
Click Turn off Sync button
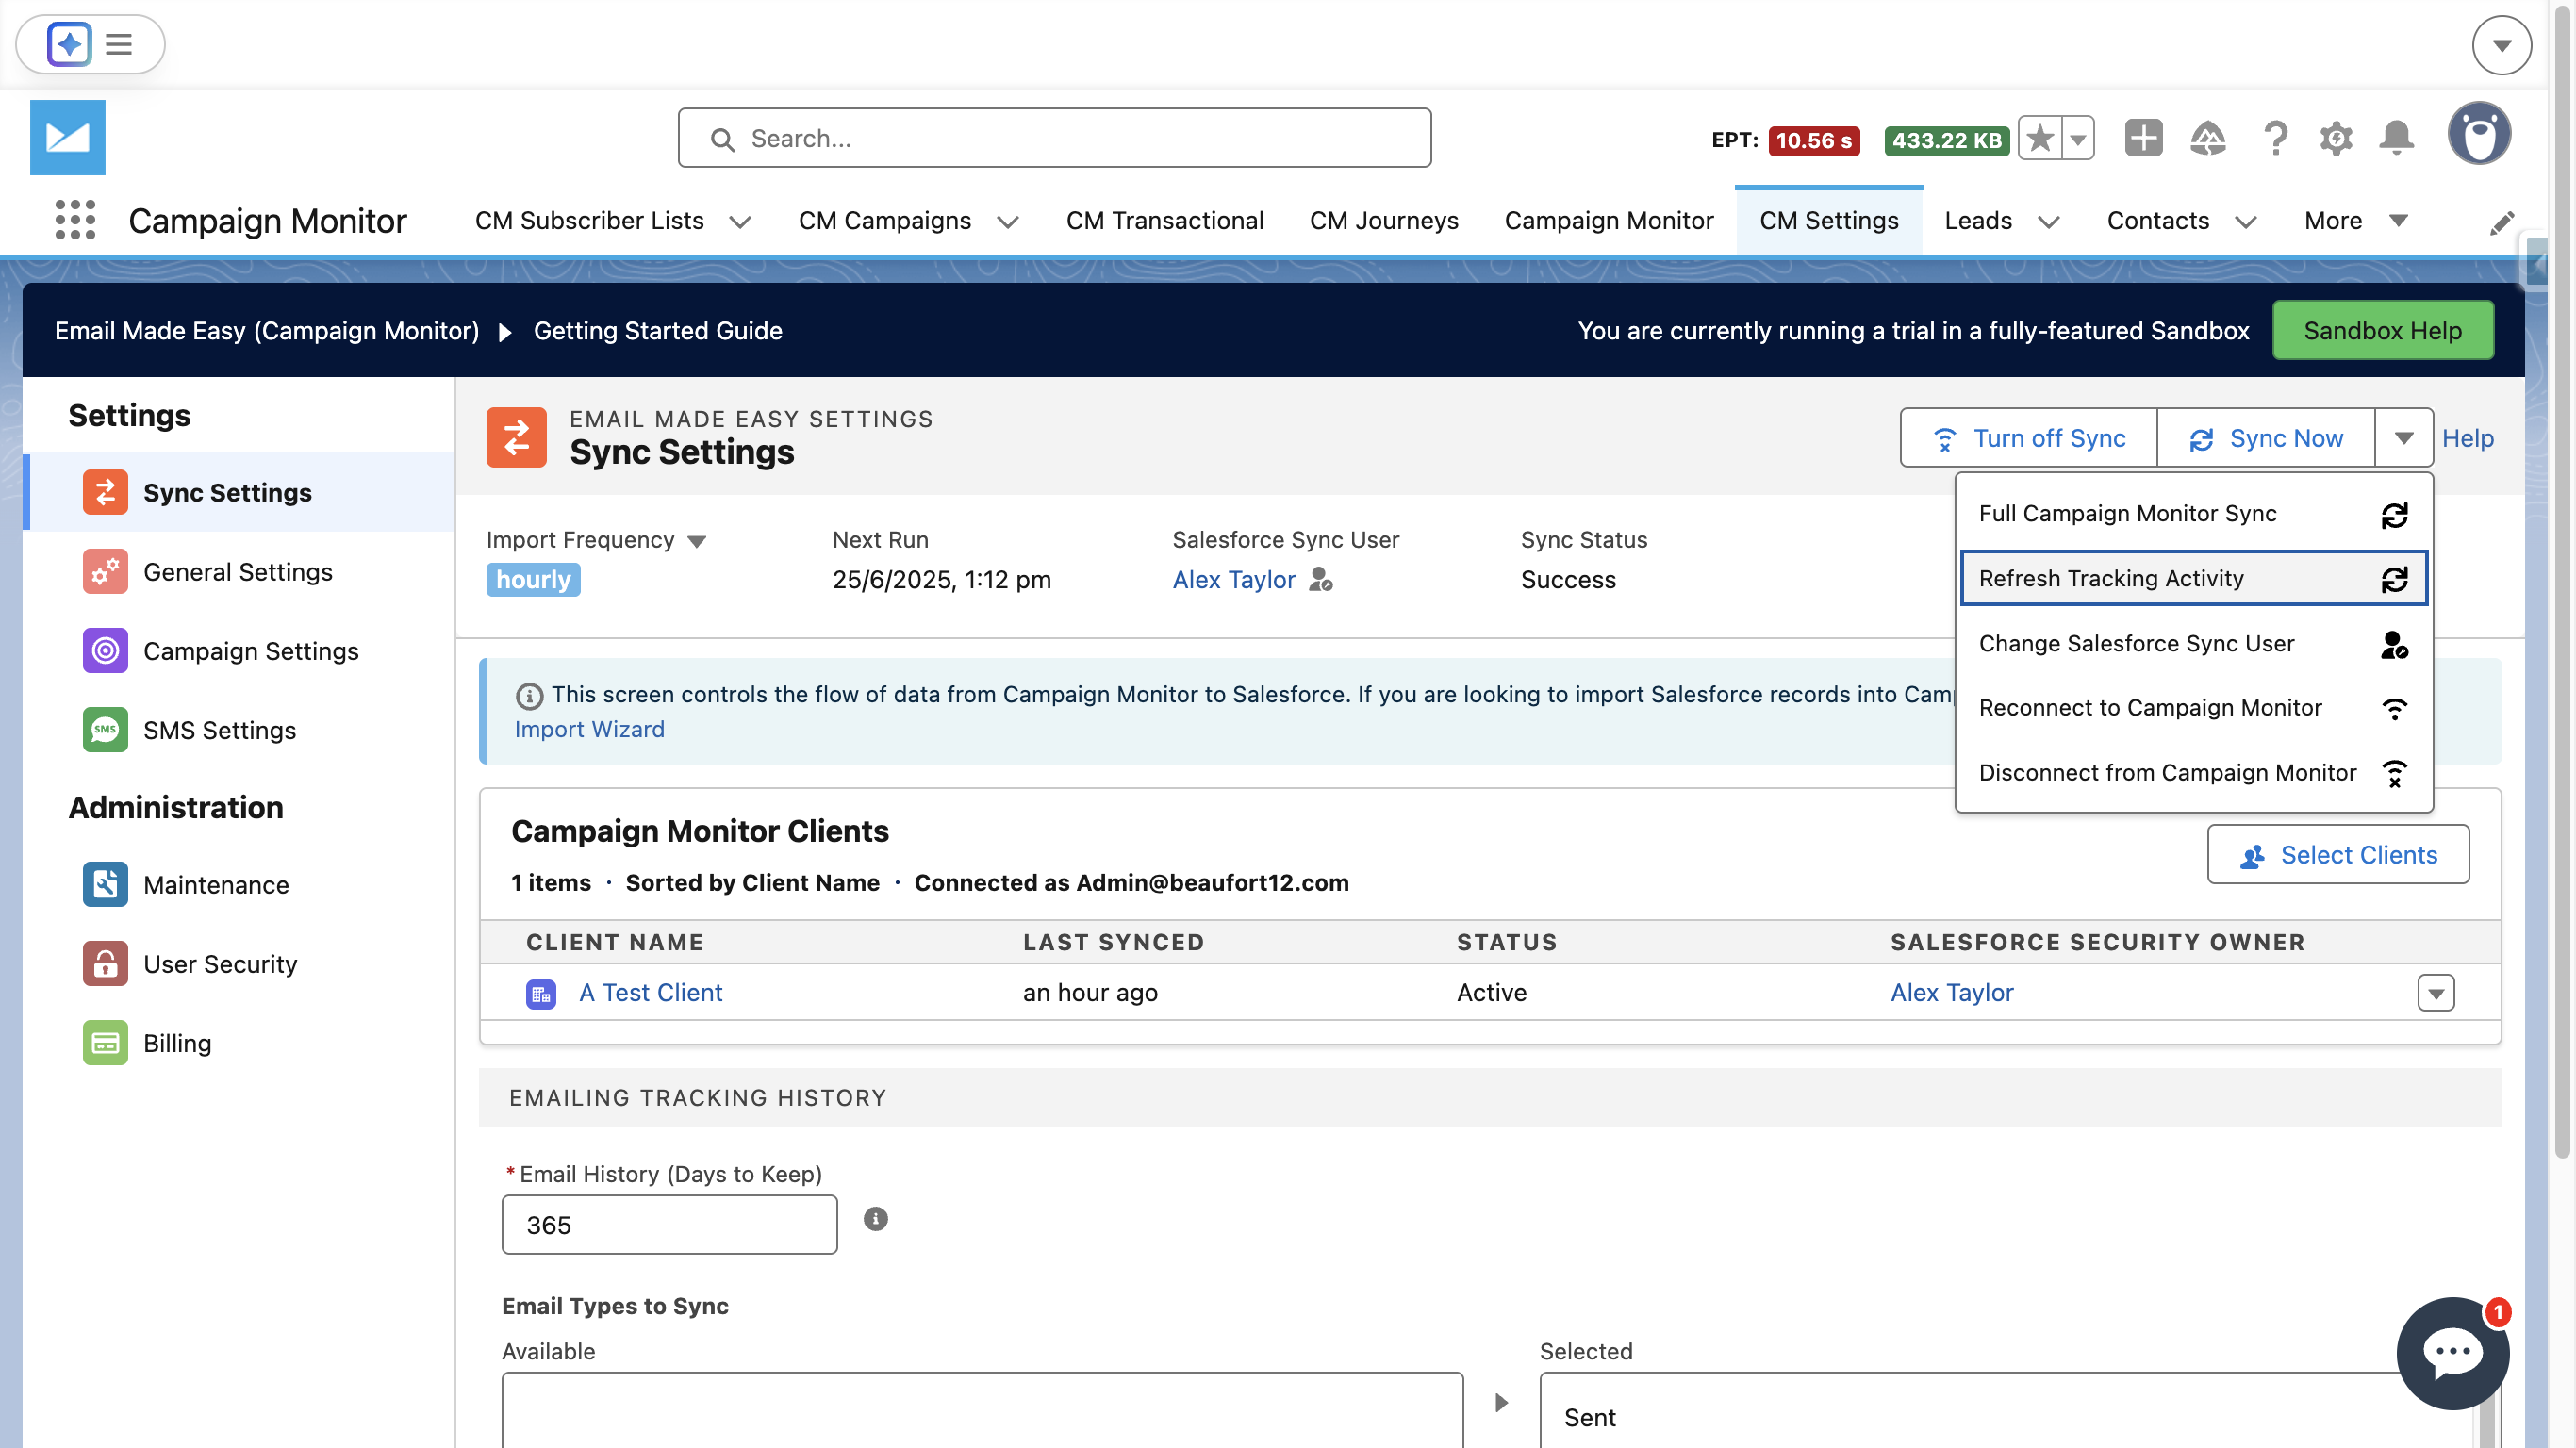[x=2028, y=437]
